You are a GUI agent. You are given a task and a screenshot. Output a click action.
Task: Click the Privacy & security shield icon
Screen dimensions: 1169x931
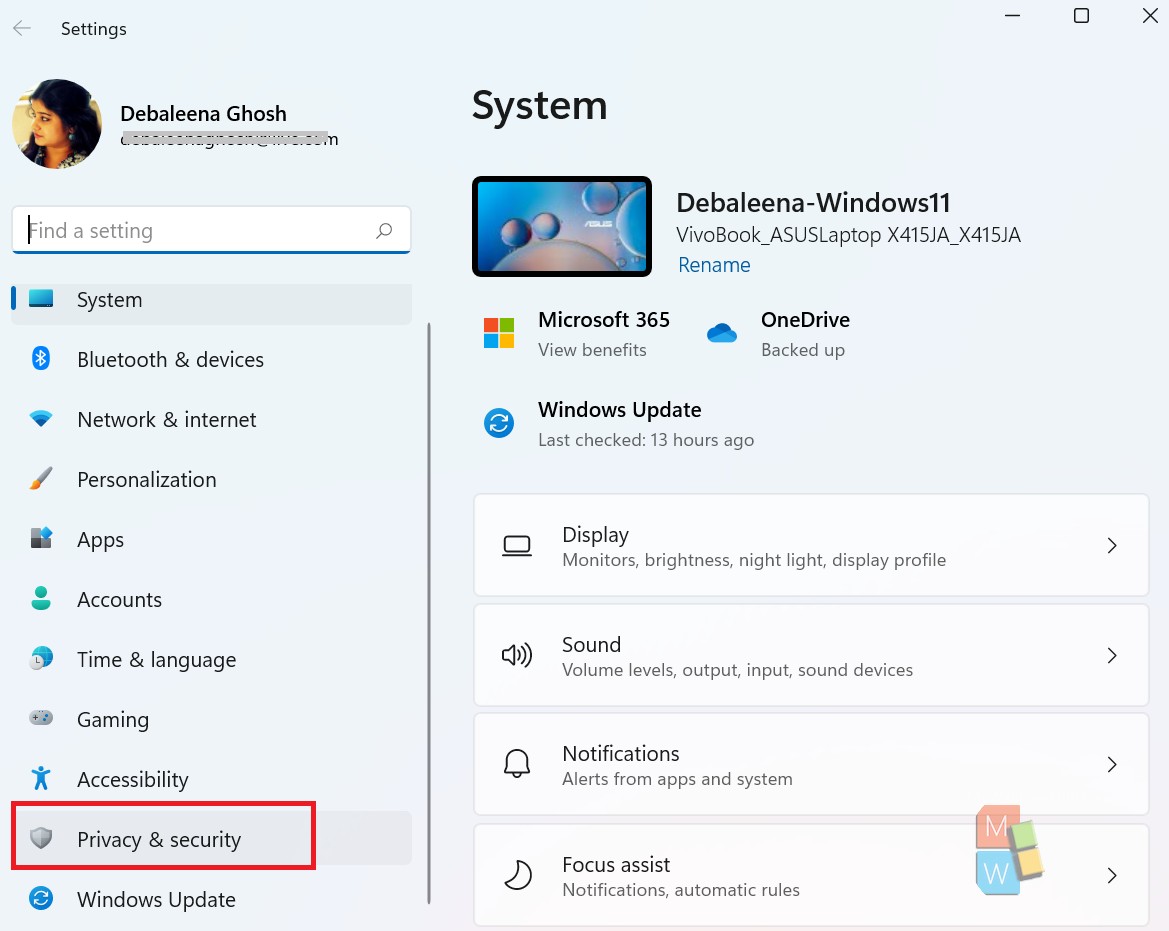pyautogui.click(x=41, y=839)
